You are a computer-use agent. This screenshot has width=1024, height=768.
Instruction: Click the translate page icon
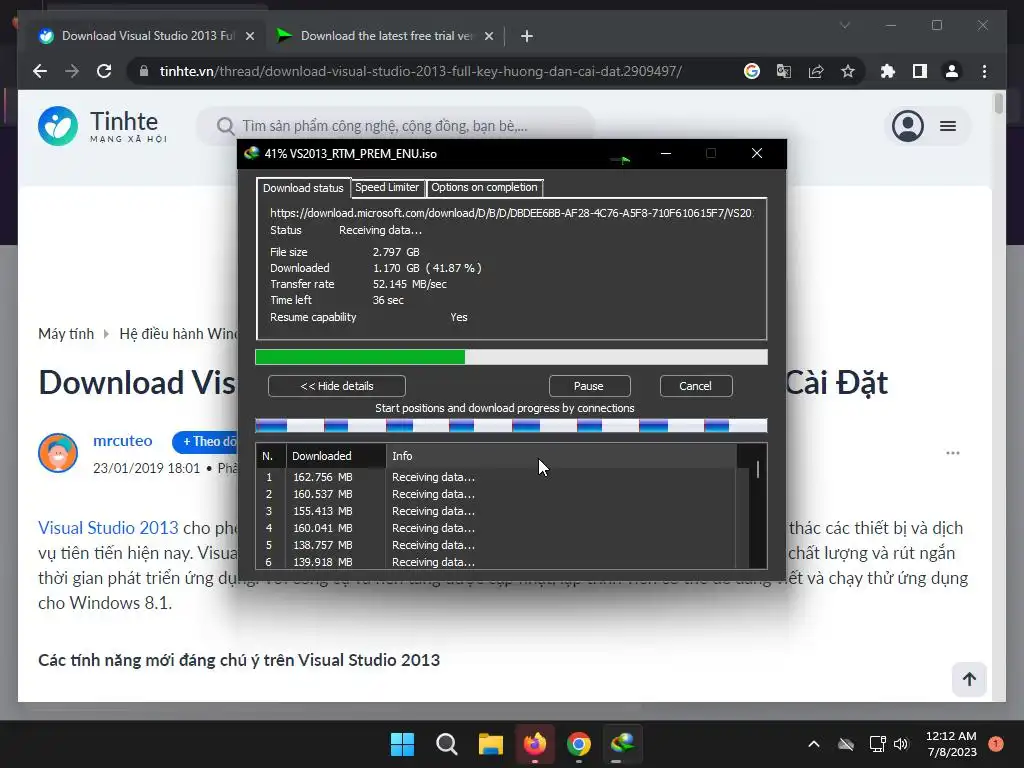point(784,71)
